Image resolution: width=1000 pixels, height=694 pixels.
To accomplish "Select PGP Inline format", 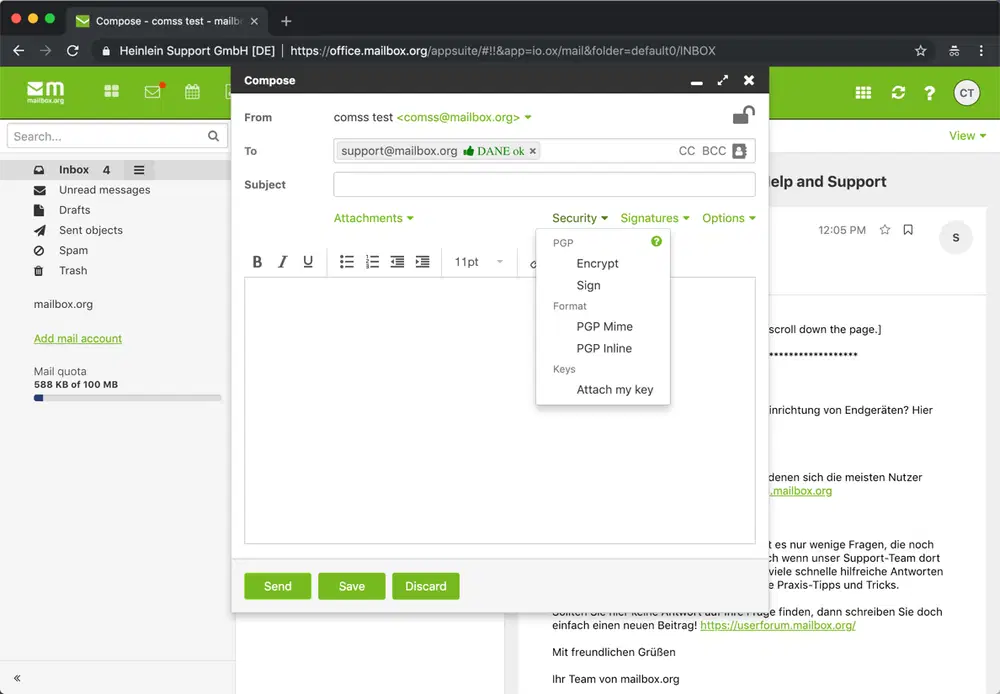I will pyautogui.click(x=604, y=348).
